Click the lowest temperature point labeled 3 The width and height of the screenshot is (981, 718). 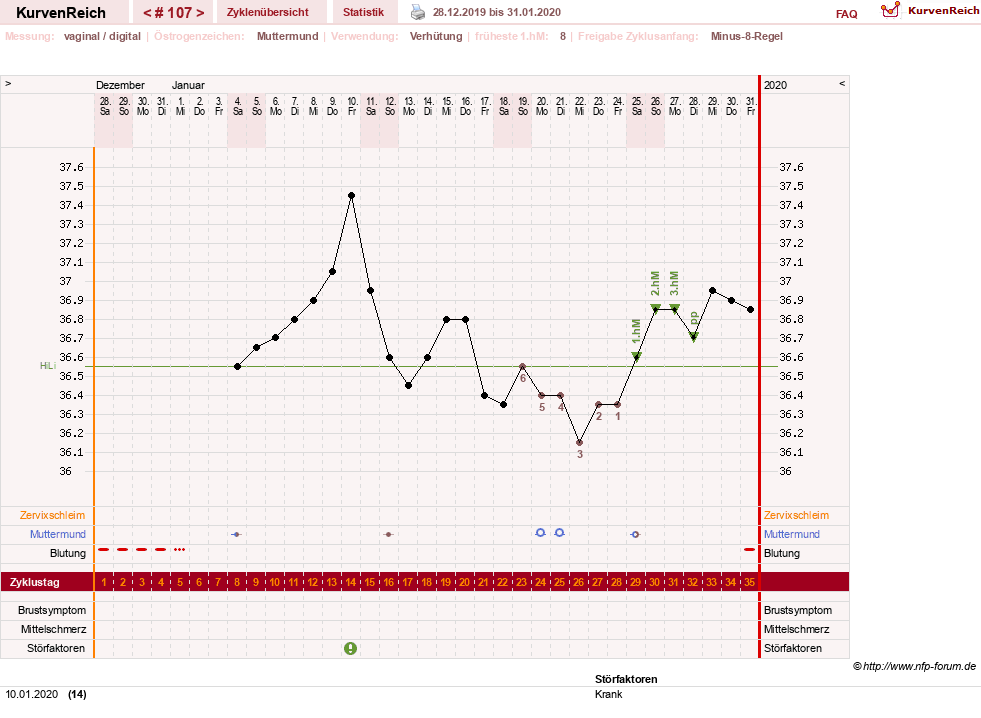click(579, 442)
